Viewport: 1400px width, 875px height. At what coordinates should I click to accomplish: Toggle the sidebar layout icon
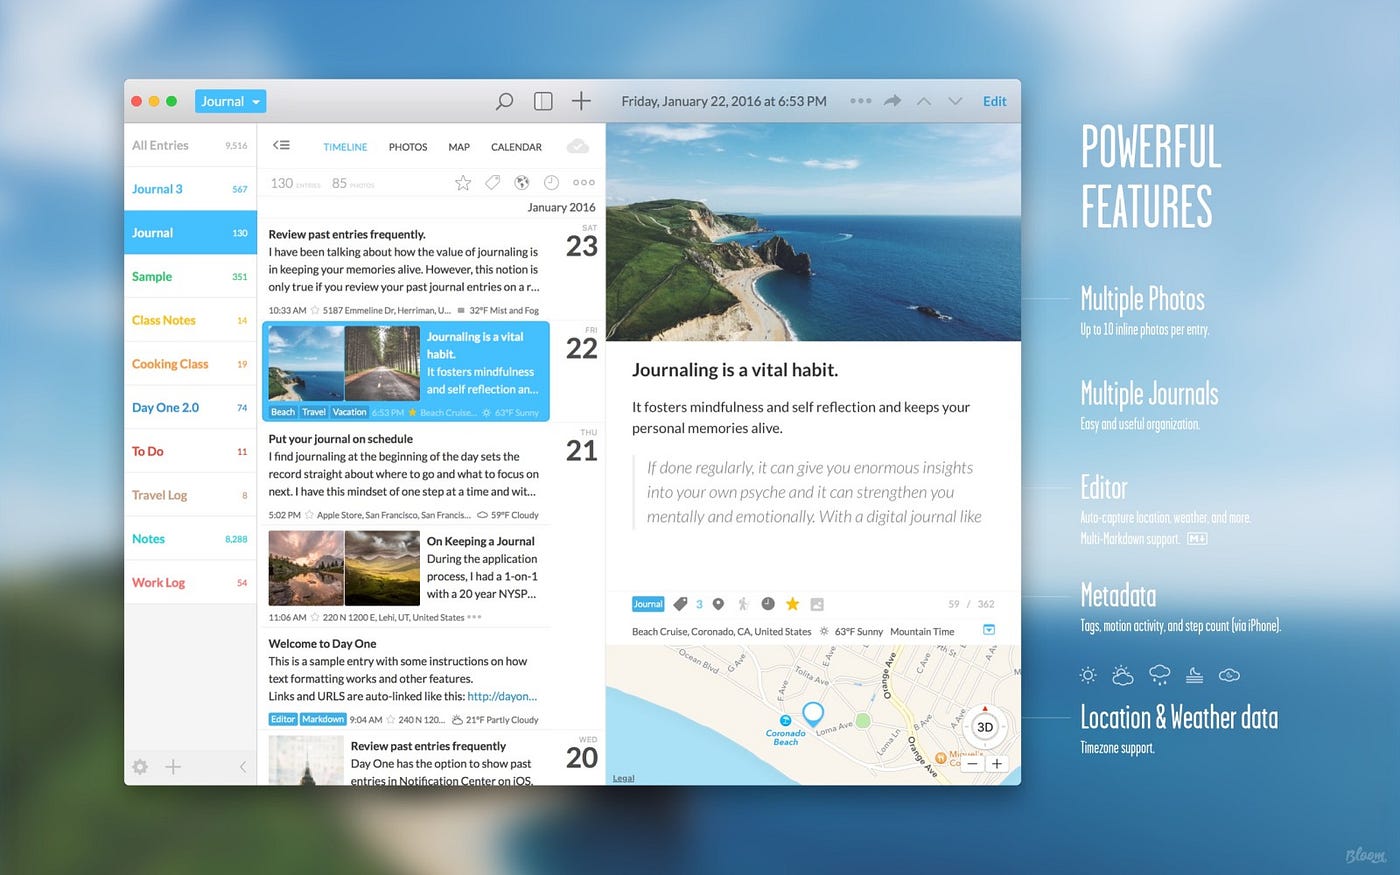tap(543, 101)
